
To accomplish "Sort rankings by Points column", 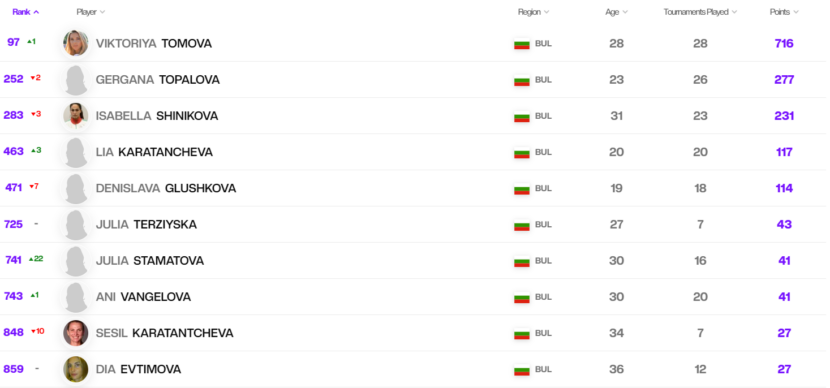I will coord(783,12).
